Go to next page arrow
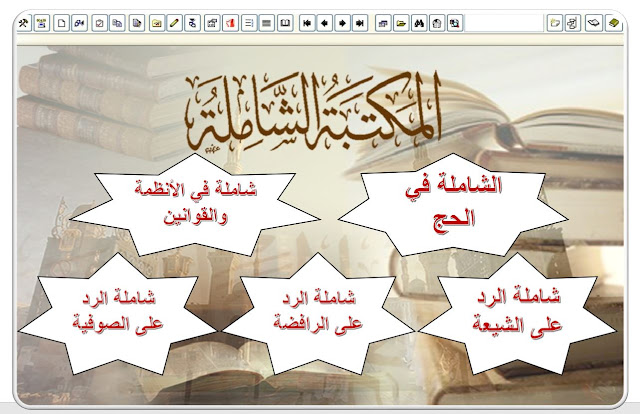The image size is (640, 414). pos(342,23)
